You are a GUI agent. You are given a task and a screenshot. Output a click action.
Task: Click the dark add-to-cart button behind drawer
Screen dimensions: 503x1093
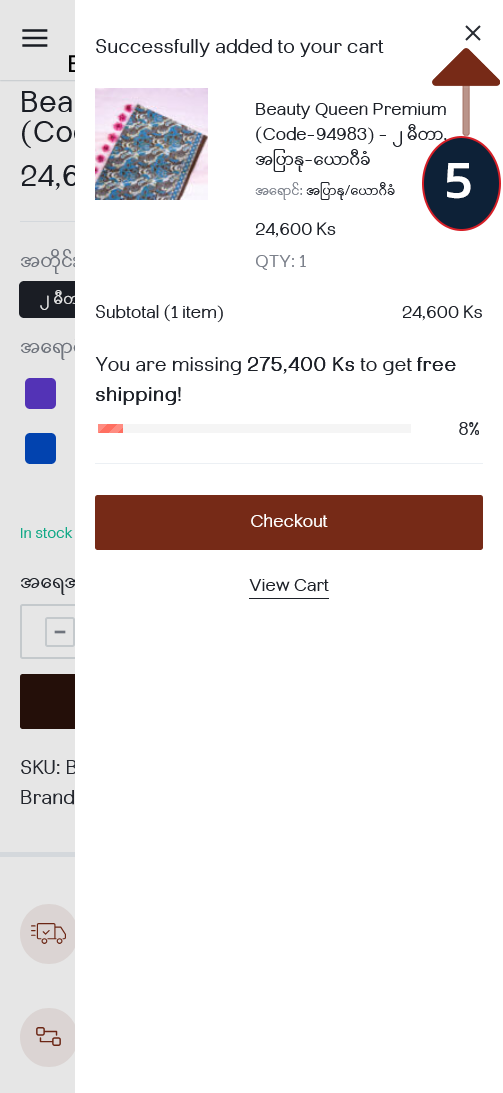[x=47, y=701]
